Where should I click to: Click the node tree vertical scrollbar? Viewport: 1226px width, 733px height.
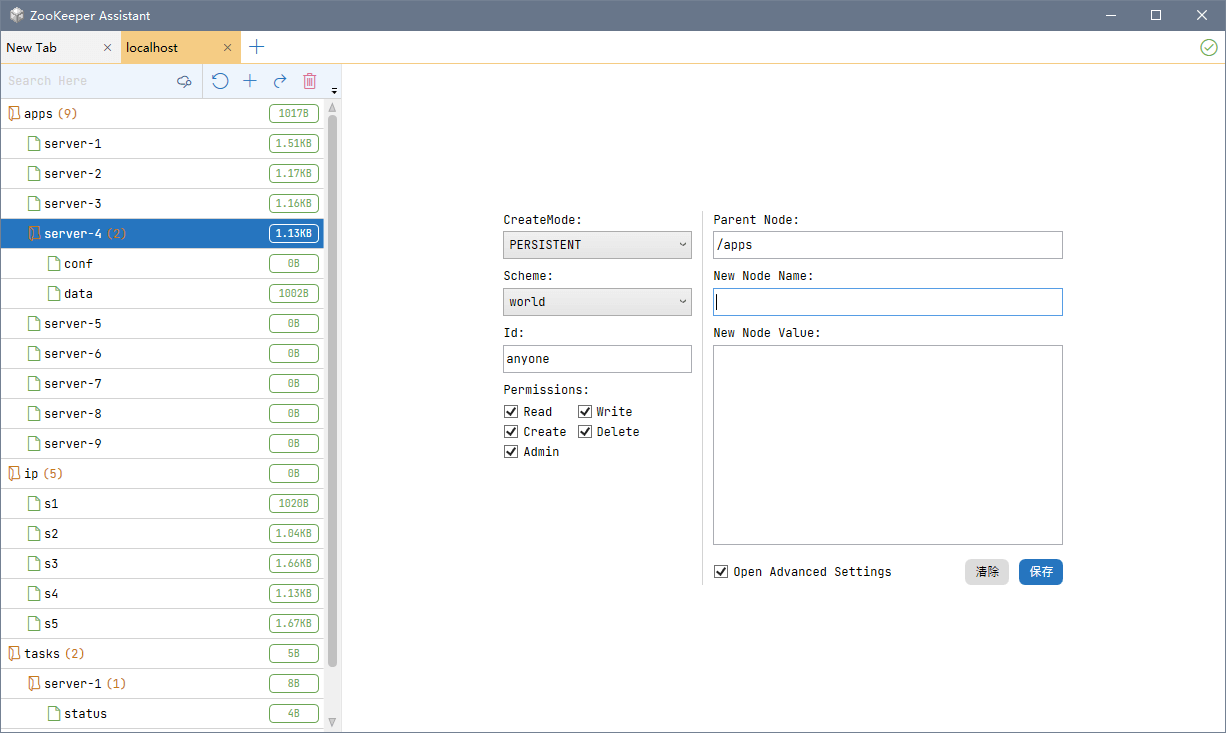333,390
